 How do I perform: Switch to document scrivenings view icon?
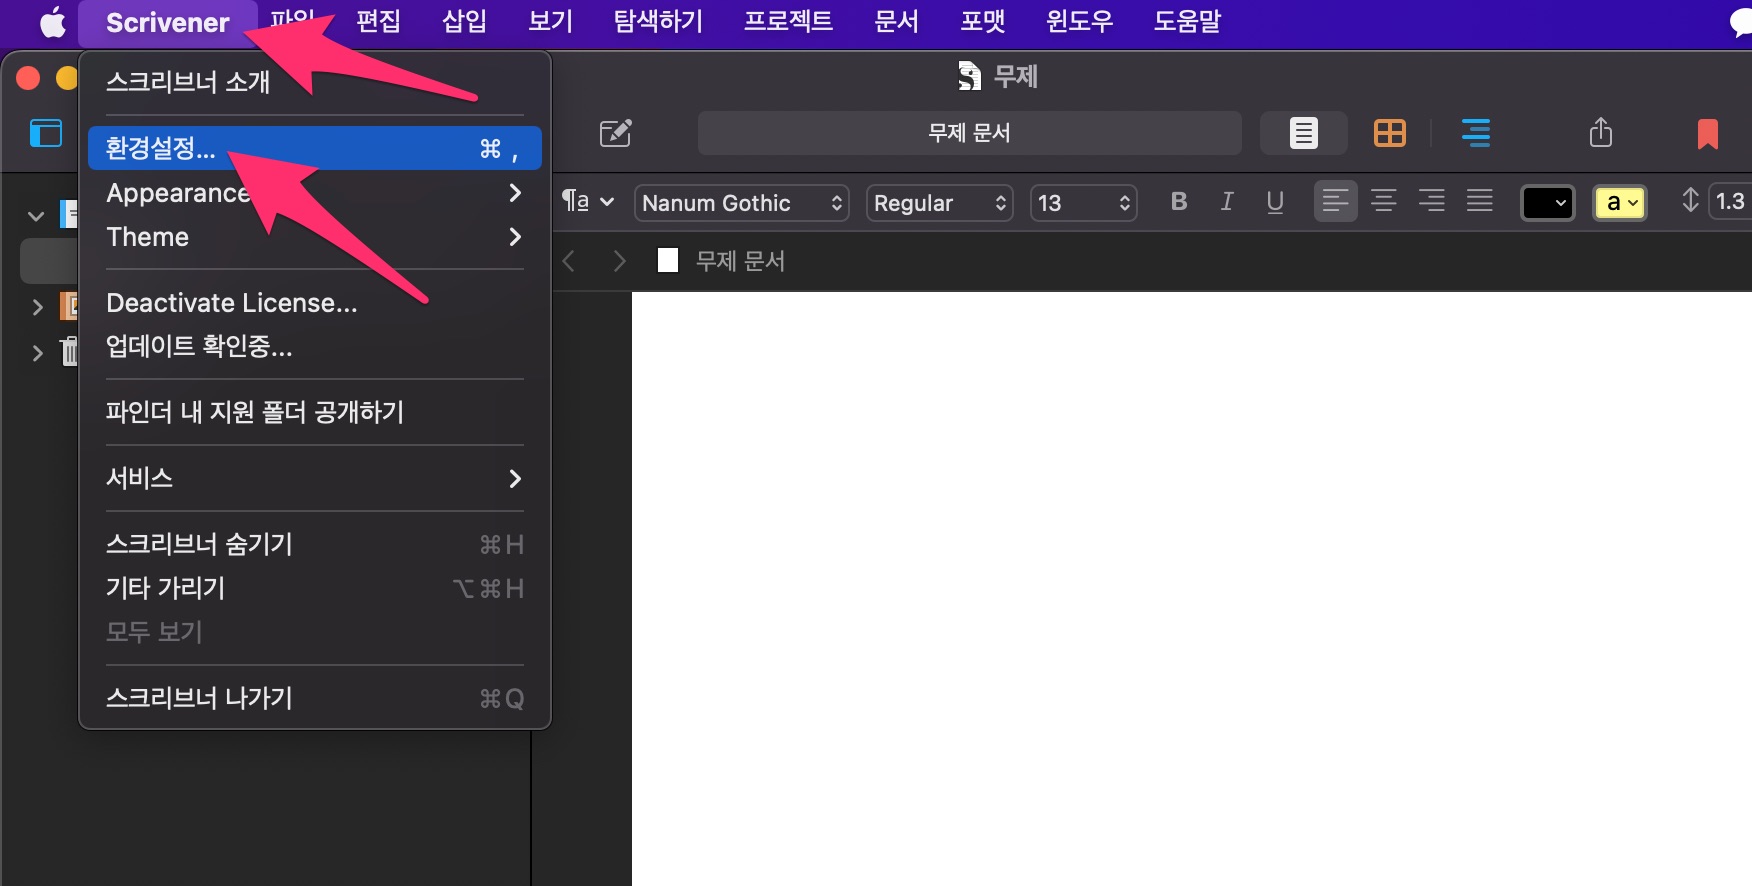pyautogui.click(x=1303, y=133)
